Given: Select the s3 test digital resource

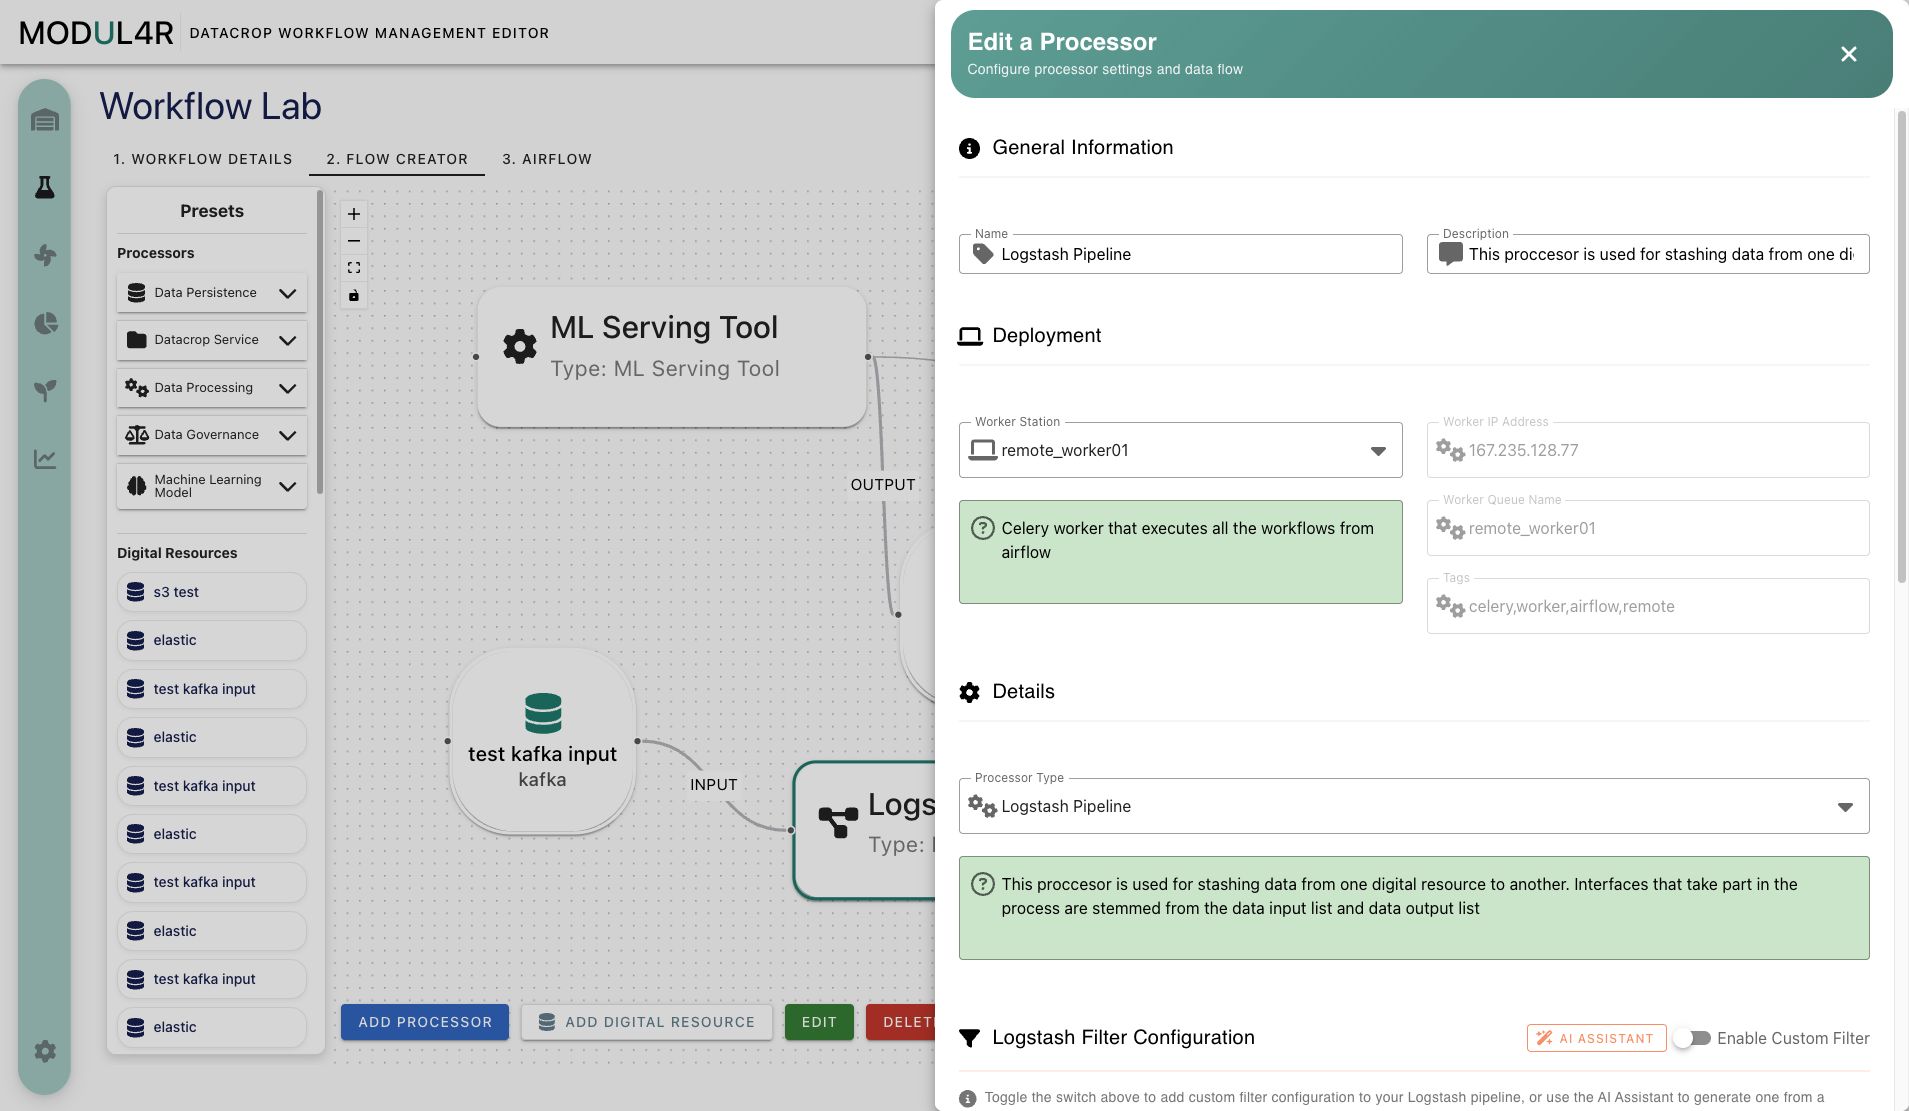Looking at the screenshot, I should (x=212, y=592).
